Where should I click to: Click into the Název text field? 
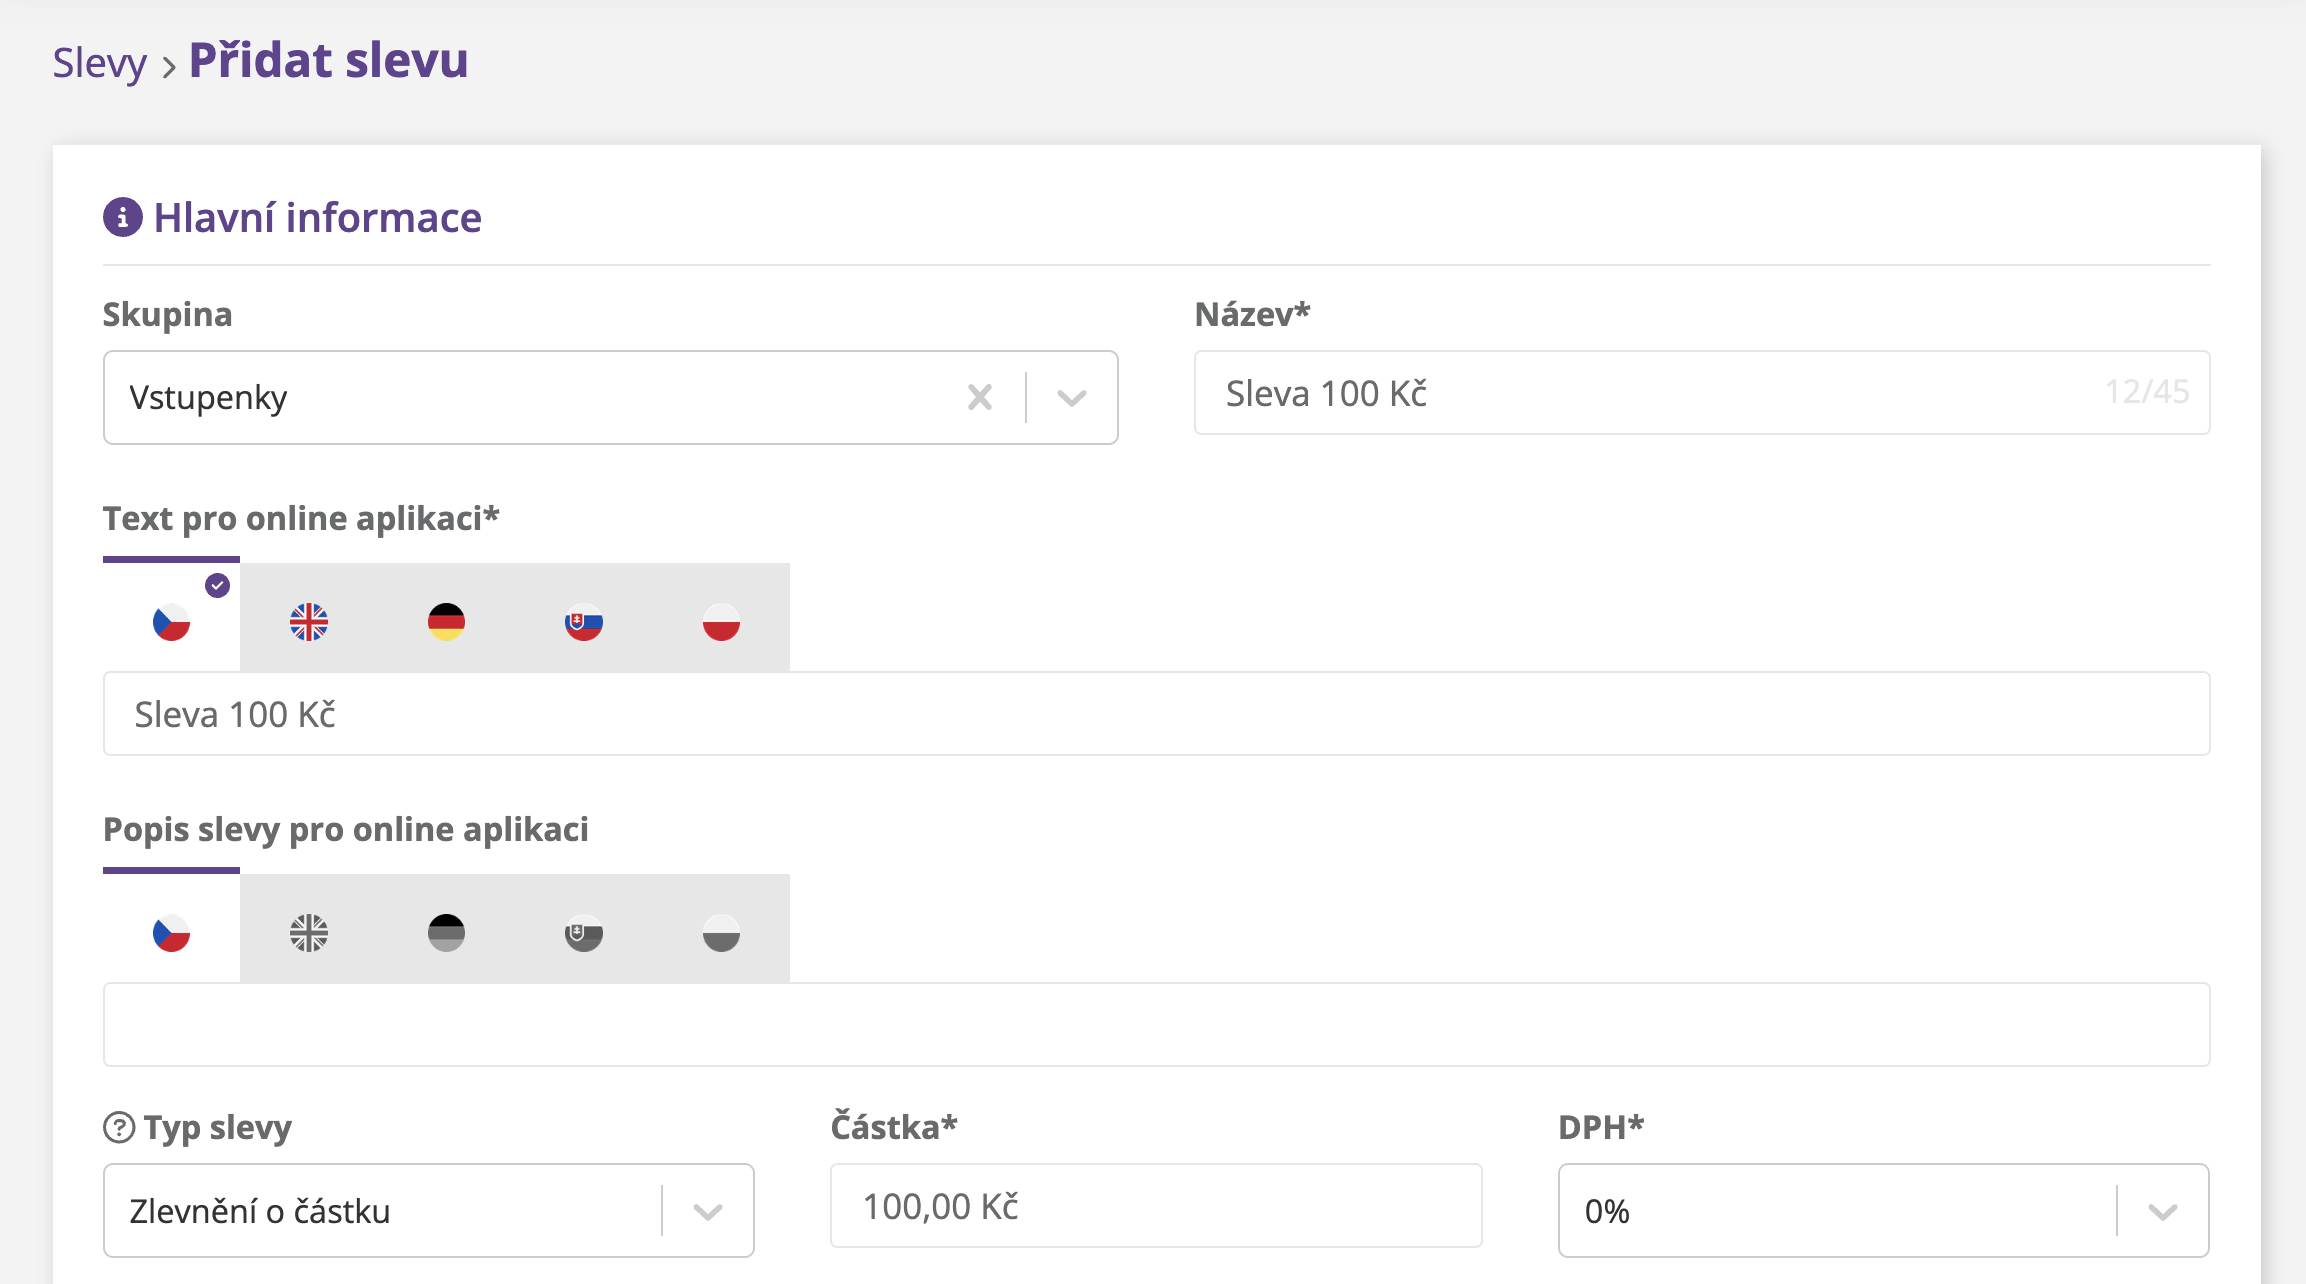tap(1650, 393)
